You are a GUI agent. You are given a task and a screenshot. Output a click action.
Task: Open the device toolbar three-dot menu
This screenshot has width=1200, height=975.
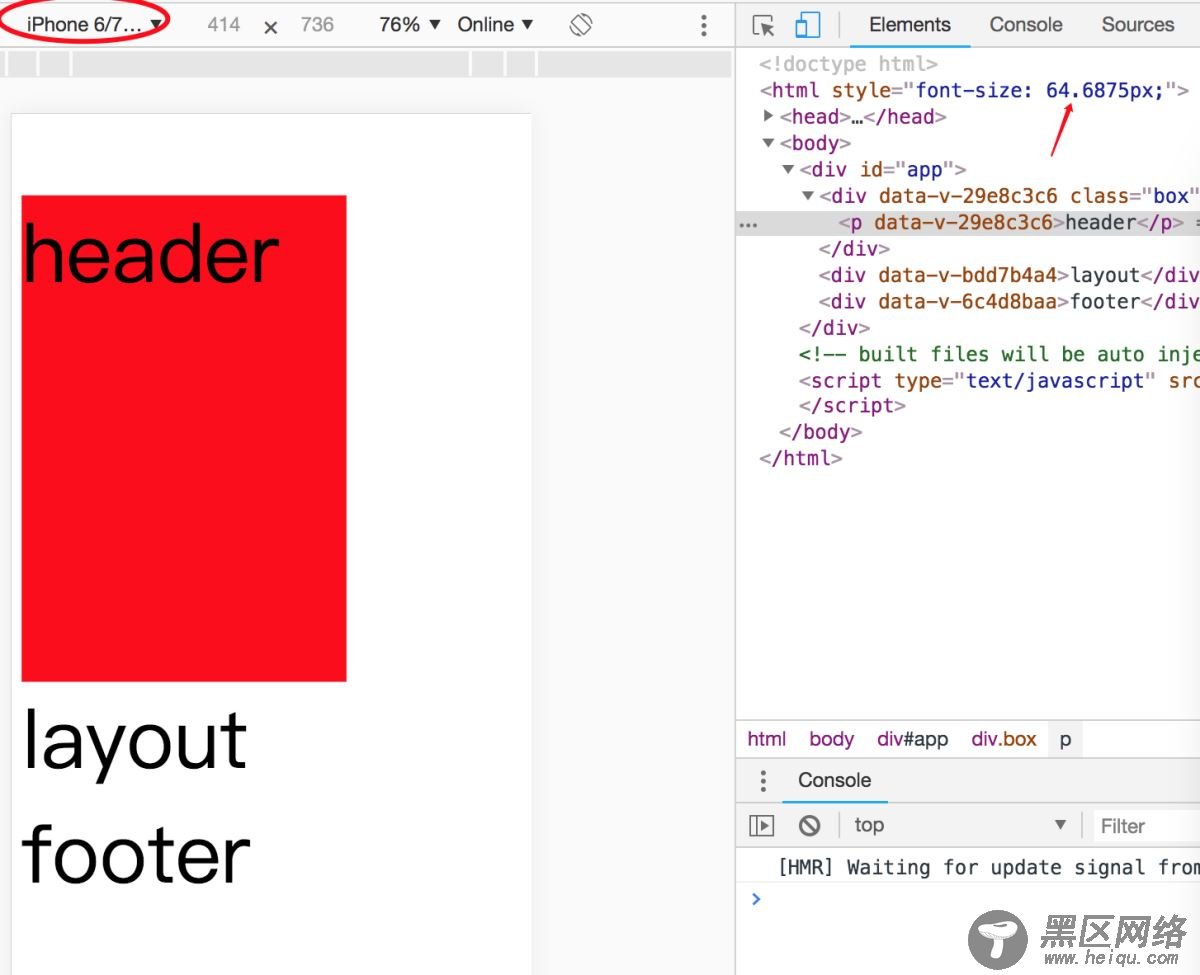pyautogui.click(x=704, y=25)
